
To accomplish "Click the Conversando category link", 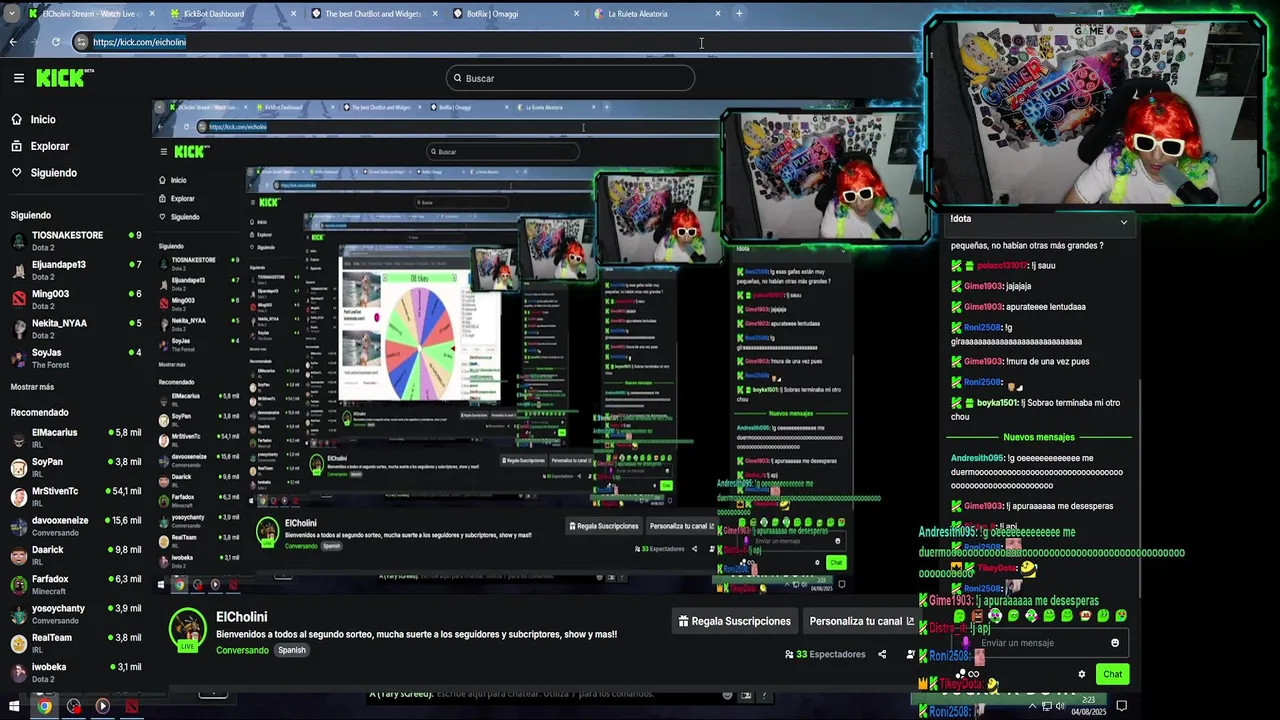I will (x=242, y=650).
